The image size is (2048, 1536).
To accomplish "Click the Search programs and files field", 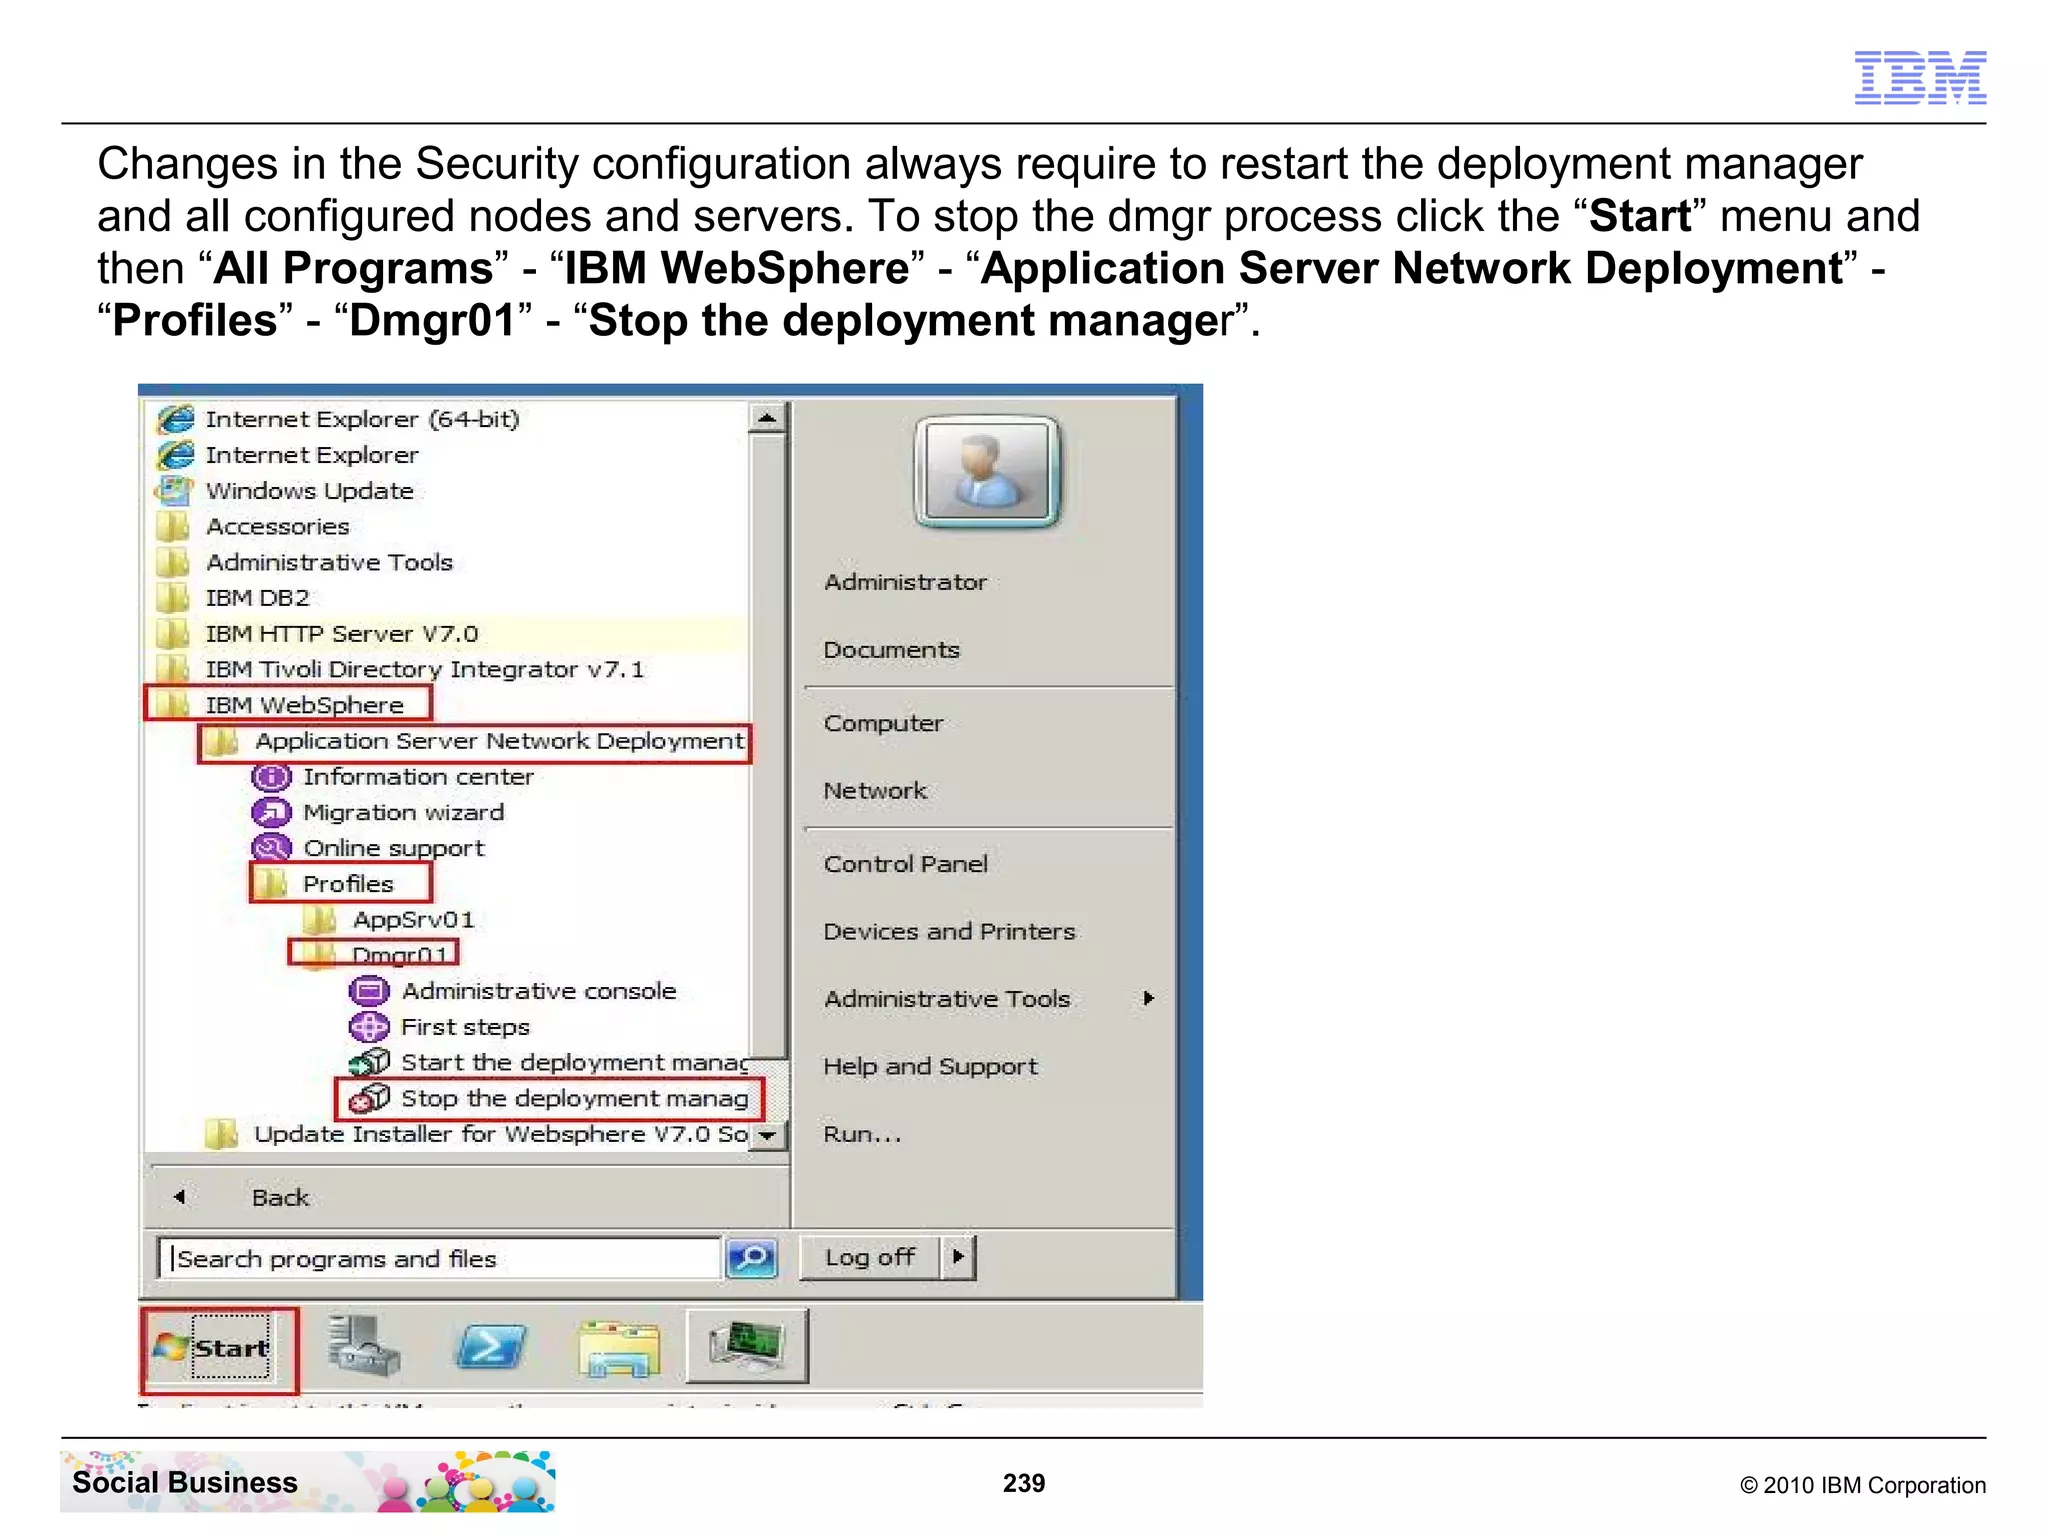I will tap(440, 1258).
